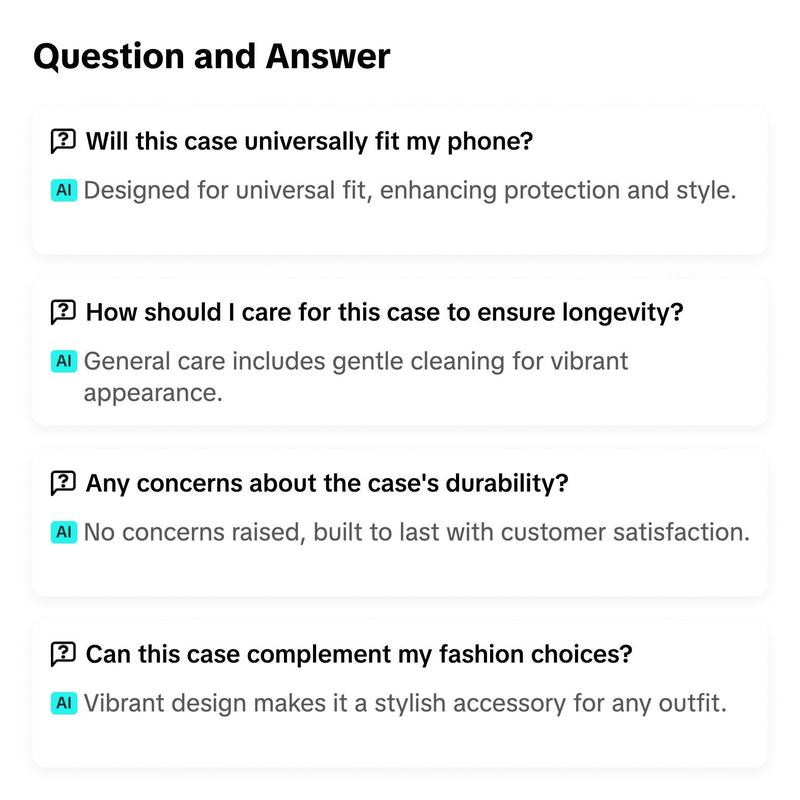The image size is (800, 800).
Task: Open the question 'Will this case universally fit my phone?'
Action: click(309, 141)
